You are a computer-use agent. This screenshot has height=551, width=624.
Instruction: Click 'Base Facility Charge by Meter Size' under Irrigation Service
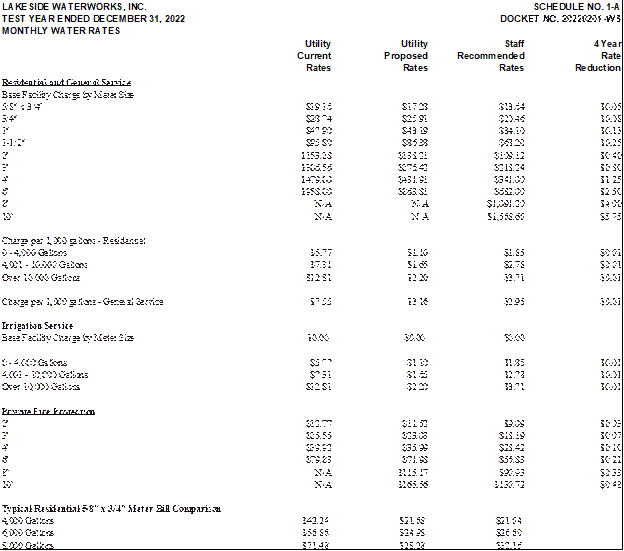coord(68,338)
